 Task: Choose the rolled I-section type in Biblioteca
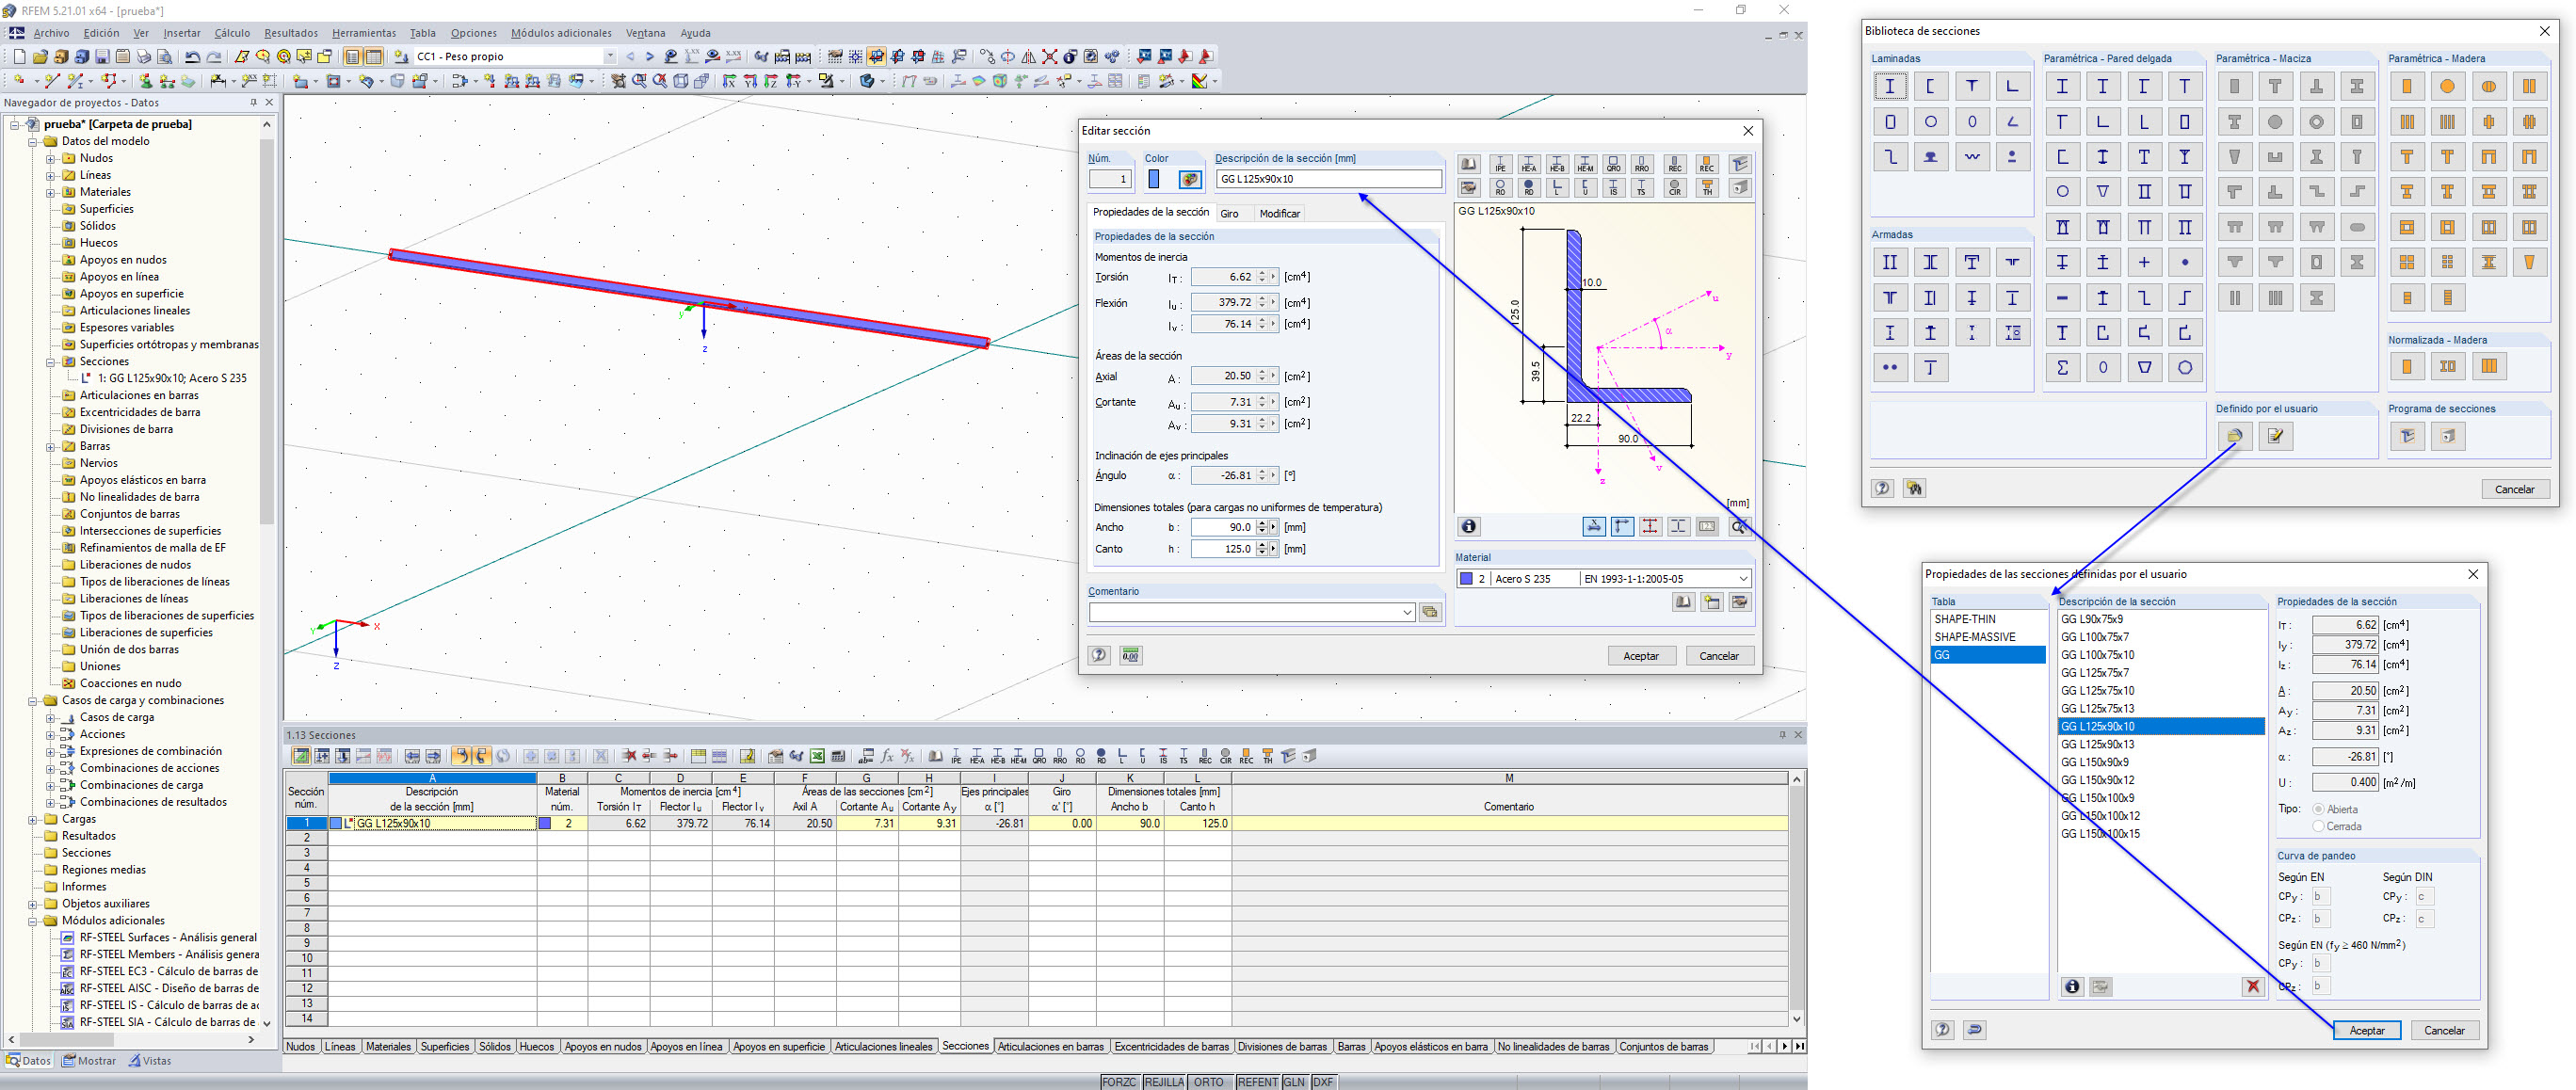tap(1889, 86)
